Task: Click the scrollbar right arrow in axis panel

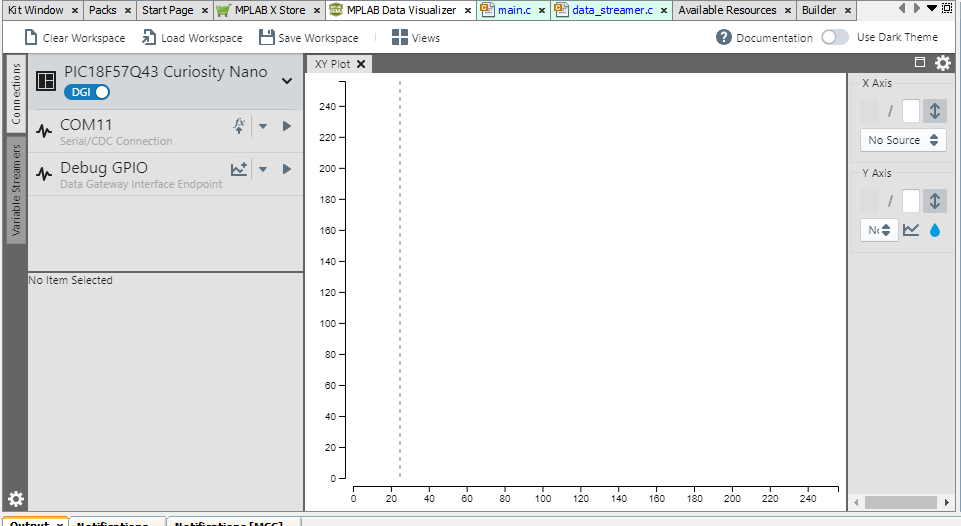Action: pyautogui.click(x=947, y=503)
